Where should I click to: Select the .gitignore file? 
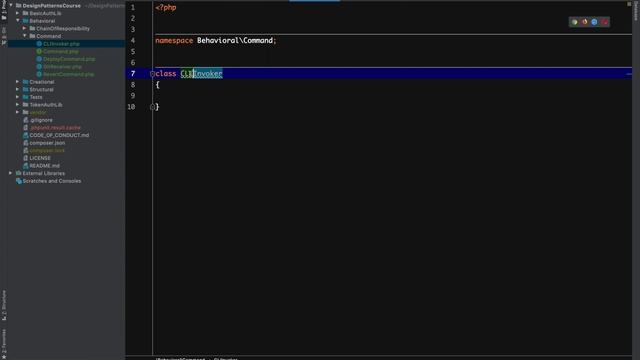(41, 120)
